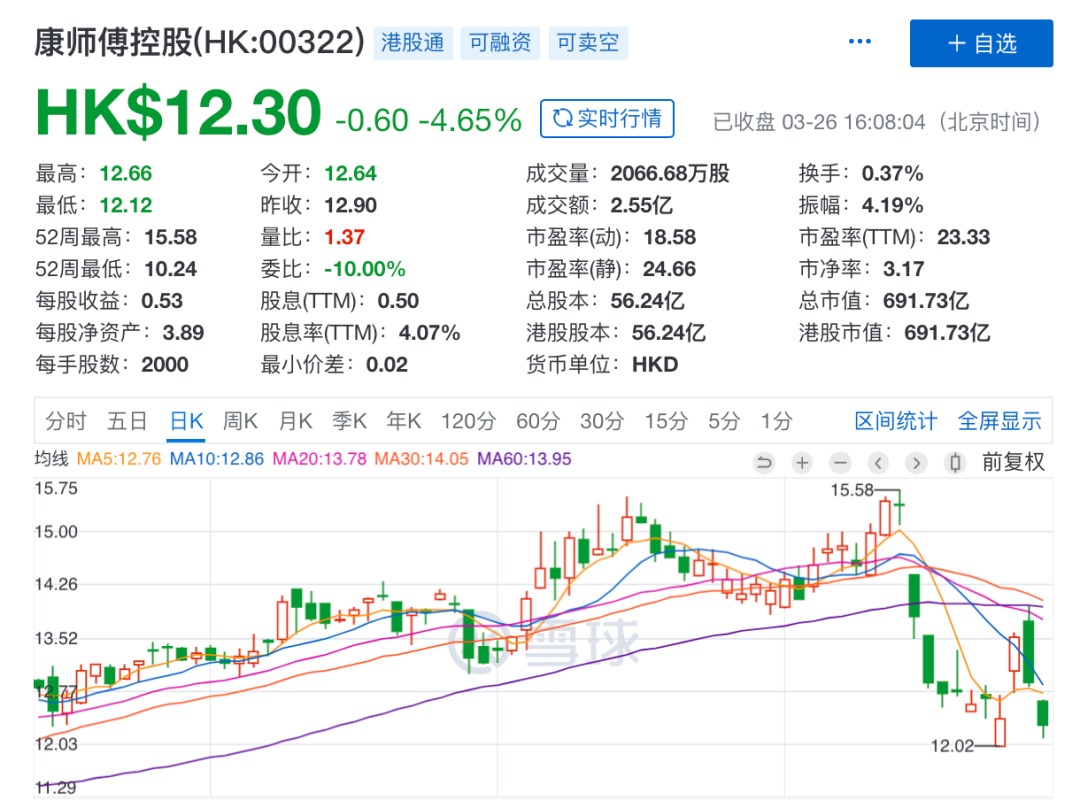Switch to the 分时 chart tab
The width and height of the screenshot is (1080, 800).
coord(66,421)
